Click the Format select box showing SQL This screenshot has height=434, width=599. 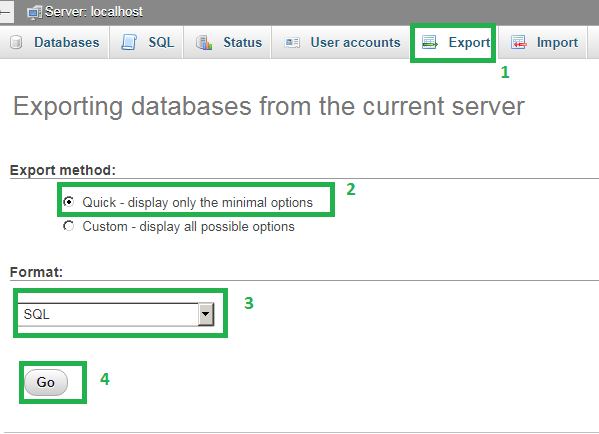116,314
